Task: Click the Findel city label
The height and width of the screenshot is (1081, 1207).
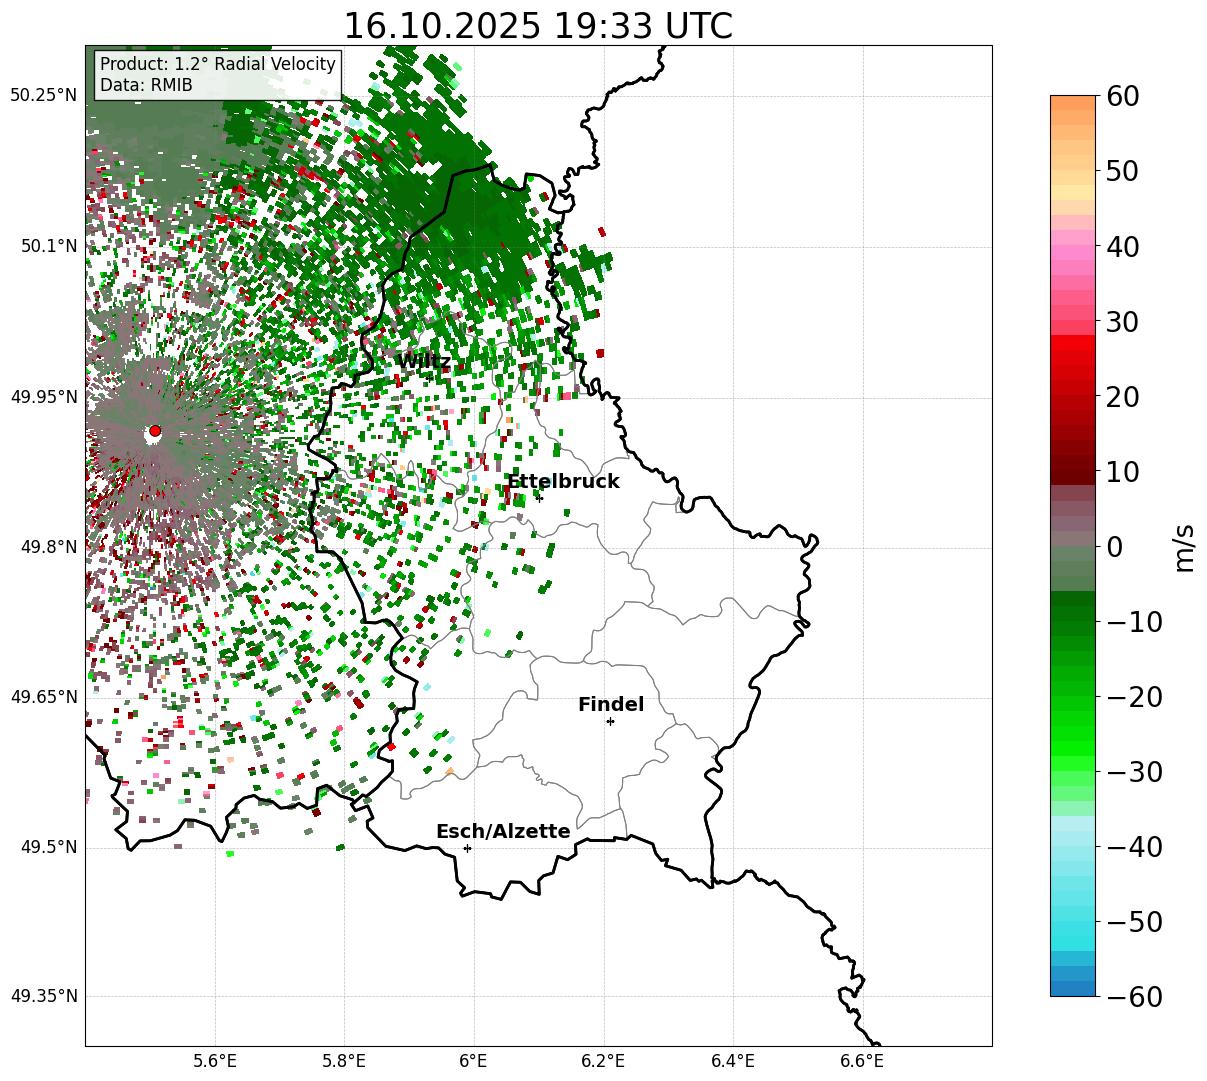Action: click(x=611, y=704)
